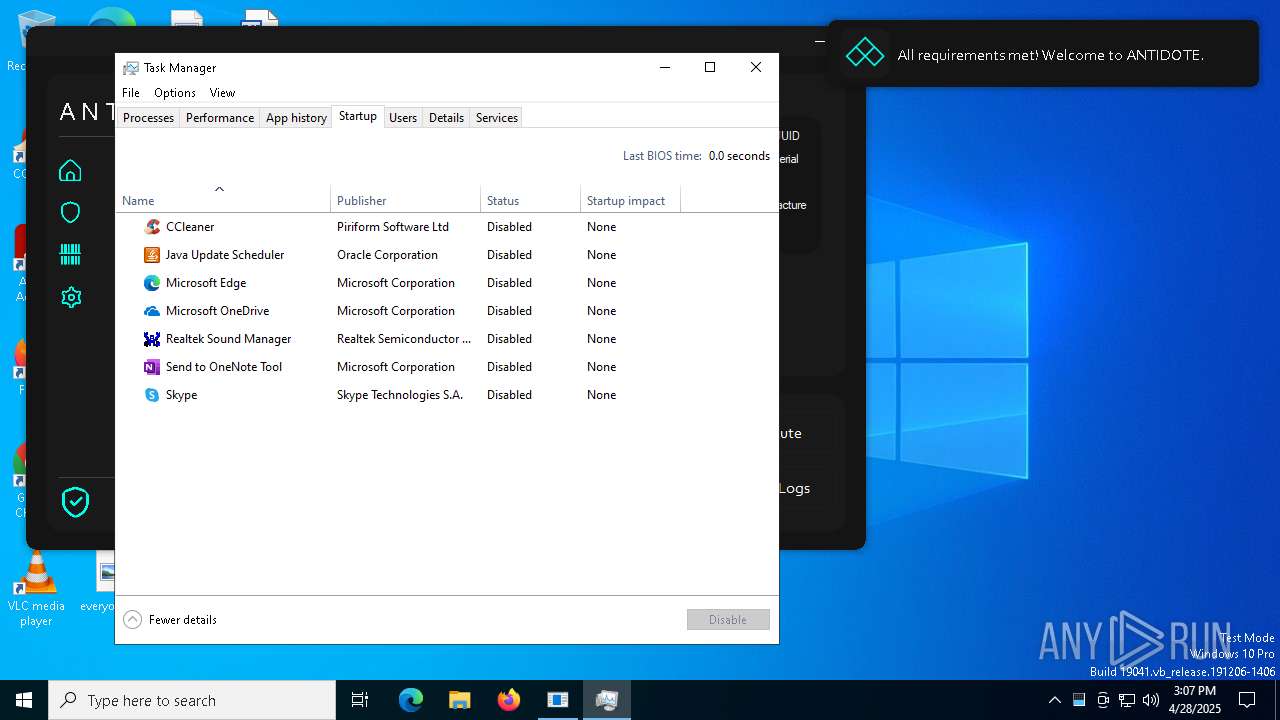The image size is (1280, 720).
Task: Switch to the Performance tab
Action: 220,118
